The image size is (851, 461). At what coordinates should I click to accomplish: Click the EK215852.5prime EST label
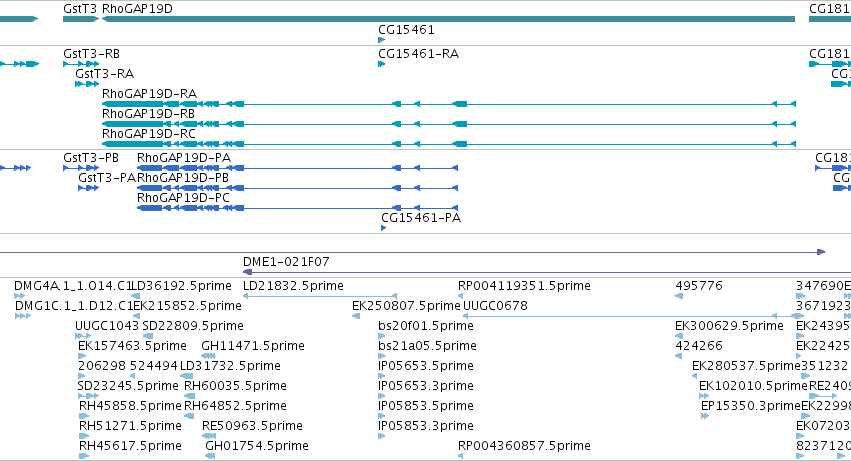tap(188, 306)
